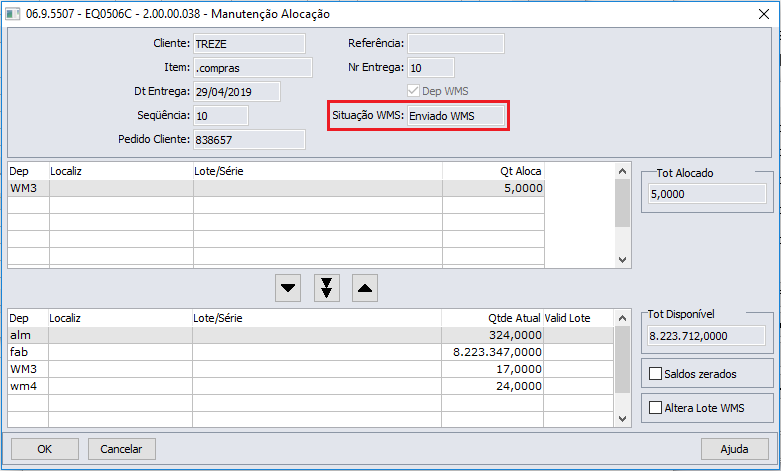Click Dep header in available grid
Viewport: 781px width, 471px height.
tap(28, 318)
